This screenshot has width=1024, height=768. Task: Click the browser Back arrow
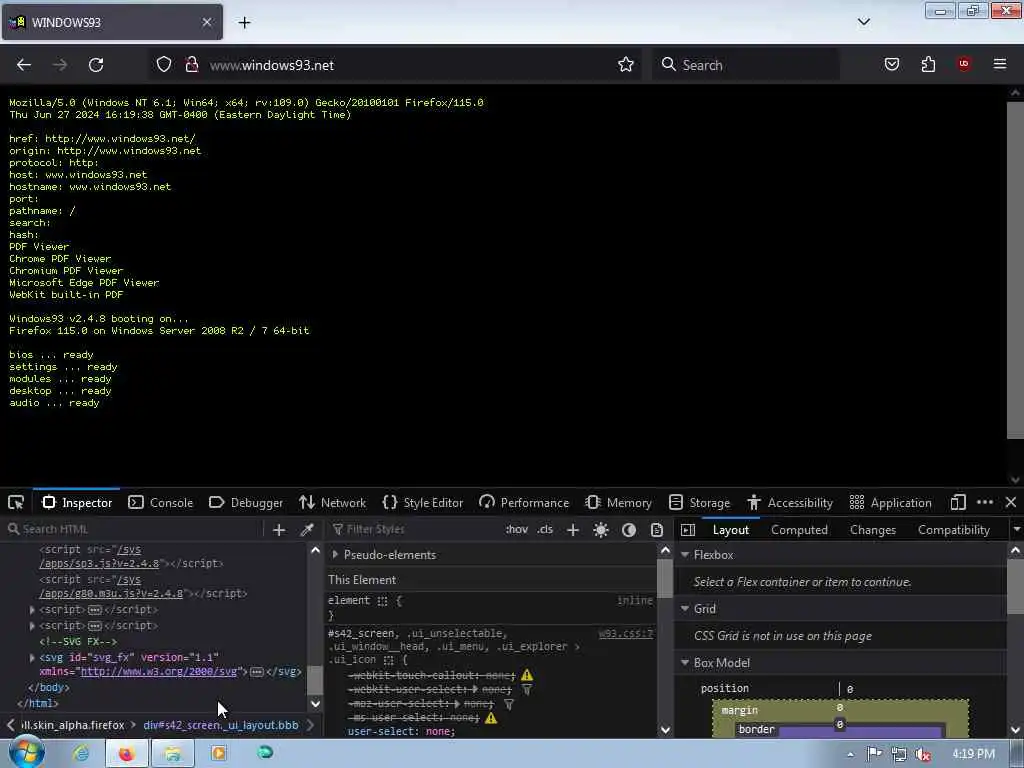pos(24,65)
